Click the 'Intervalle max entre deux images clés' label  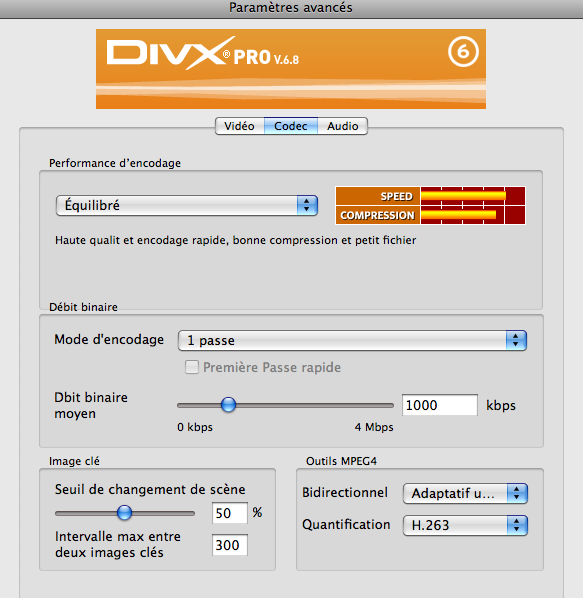(117, 545)
